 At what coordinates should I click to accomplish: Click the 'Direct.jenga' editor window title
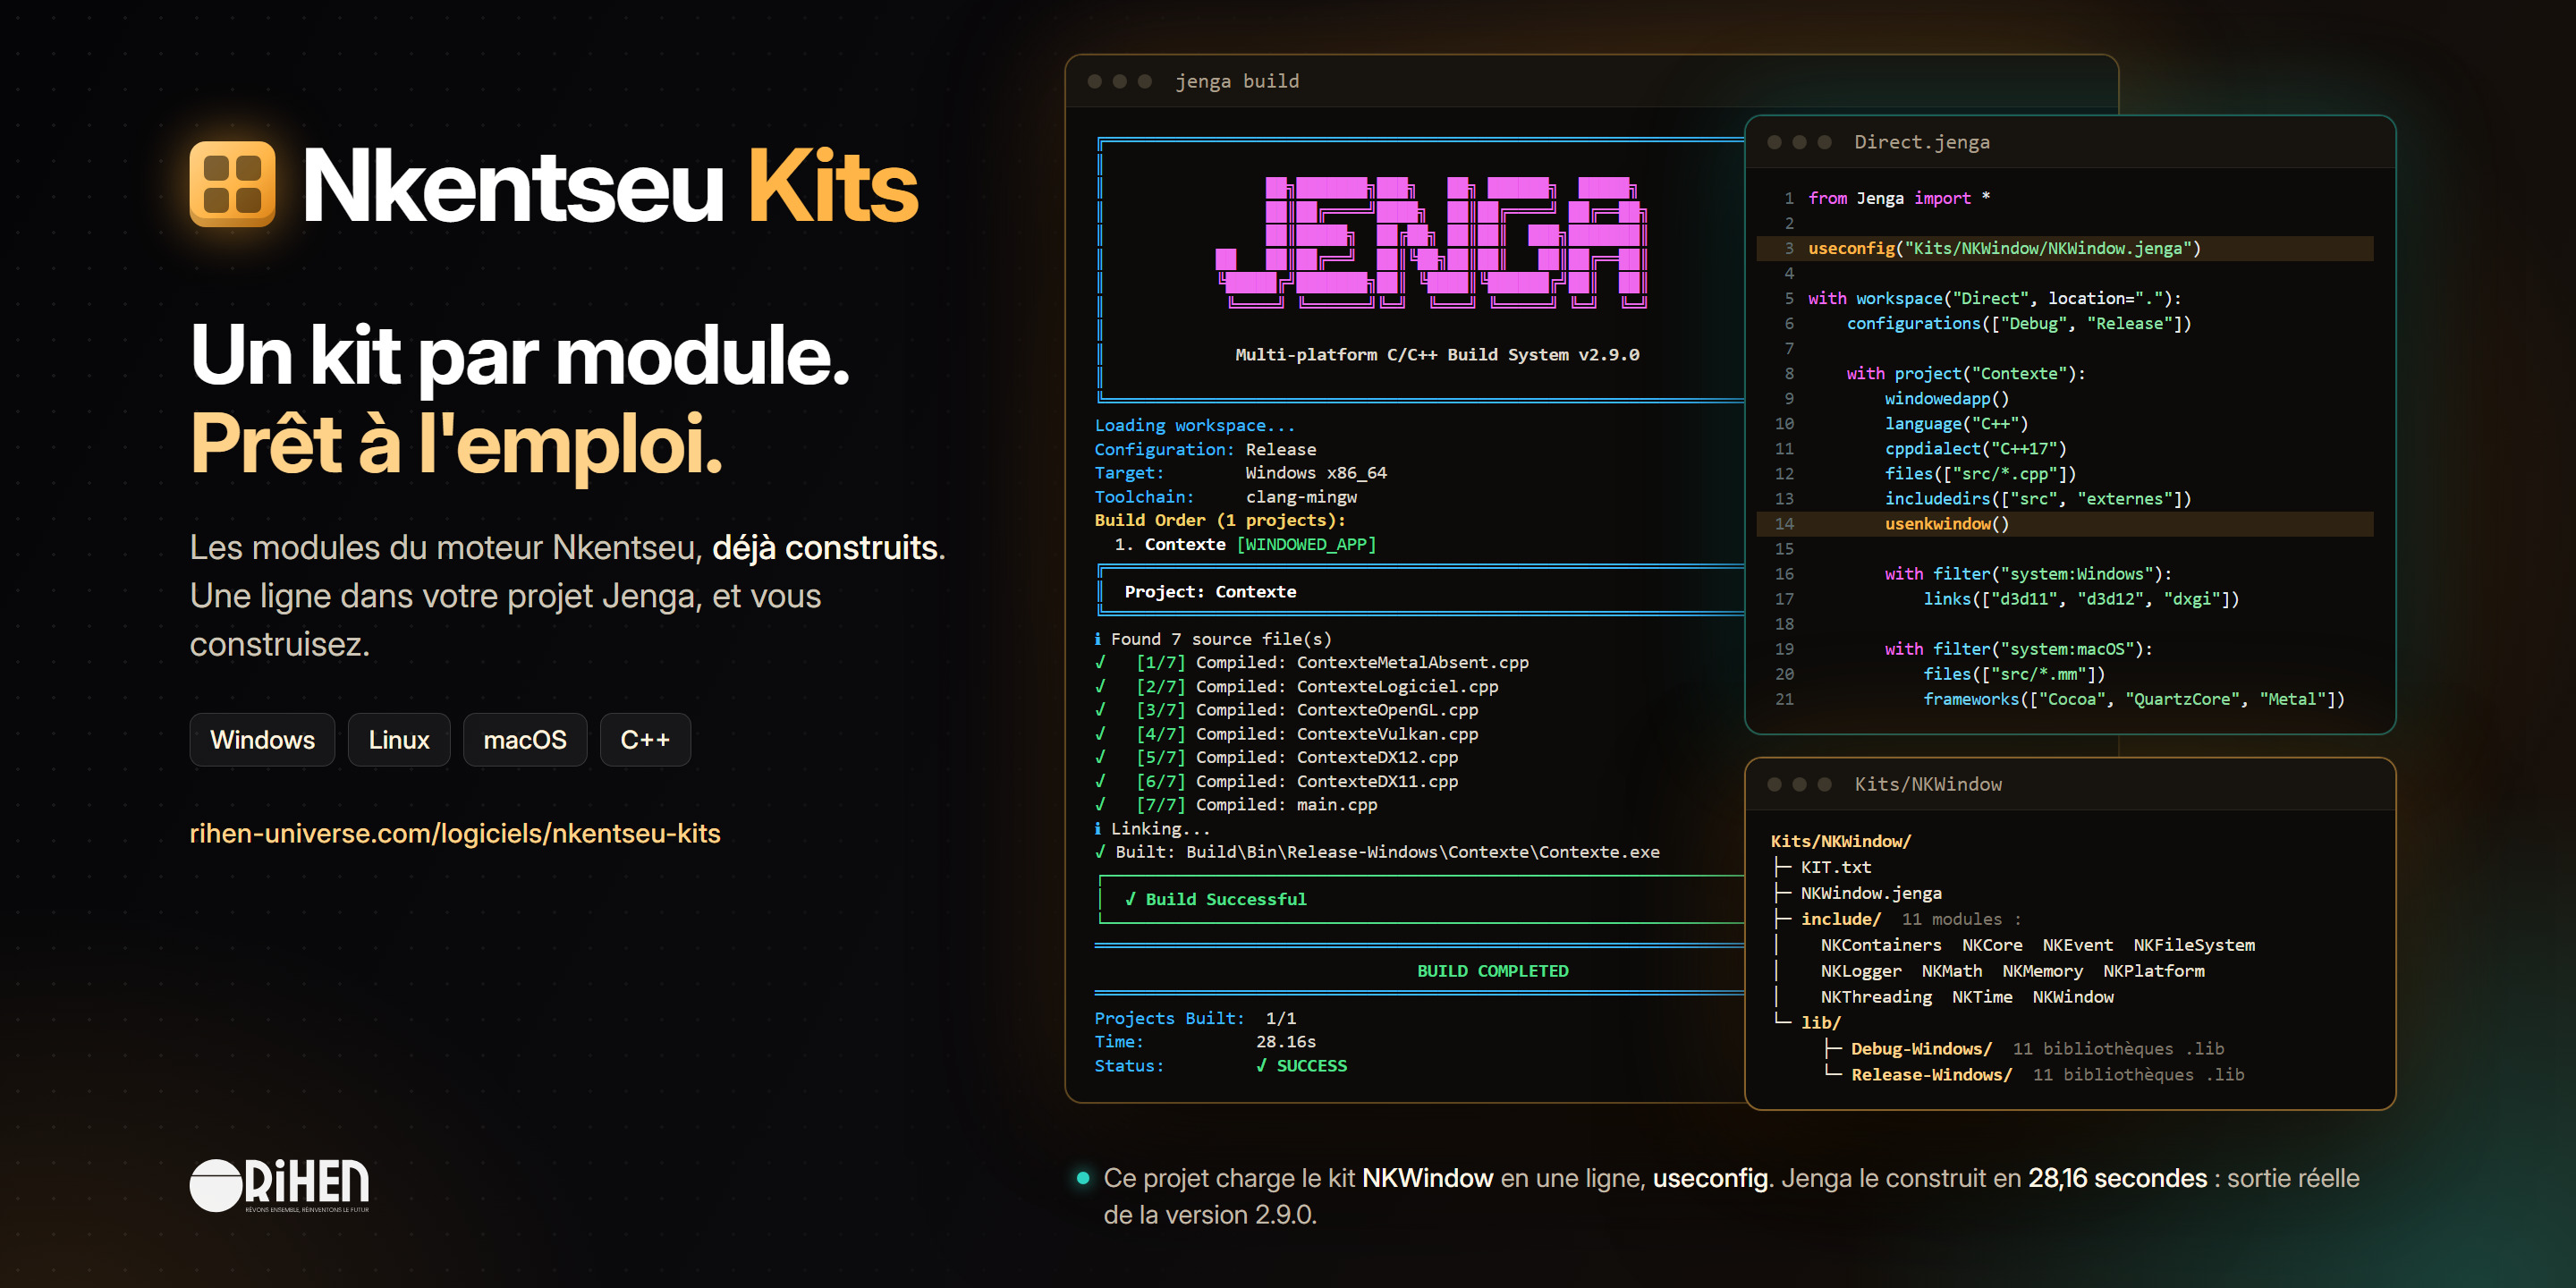pyautogui.click(x=1921, y=142)
